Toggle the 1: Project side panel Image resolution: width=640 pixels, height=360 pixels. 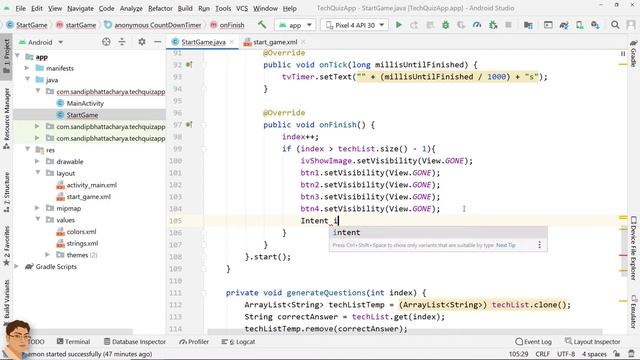7,56
